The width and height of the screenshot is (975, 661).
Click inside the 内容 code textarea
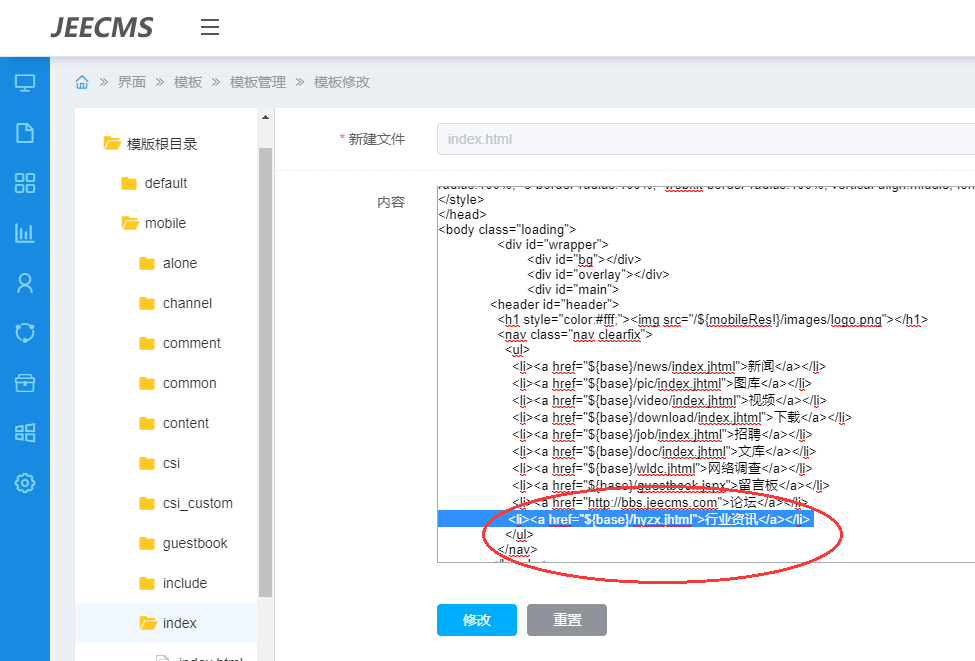pyautogui.click(x=706, y=374)
